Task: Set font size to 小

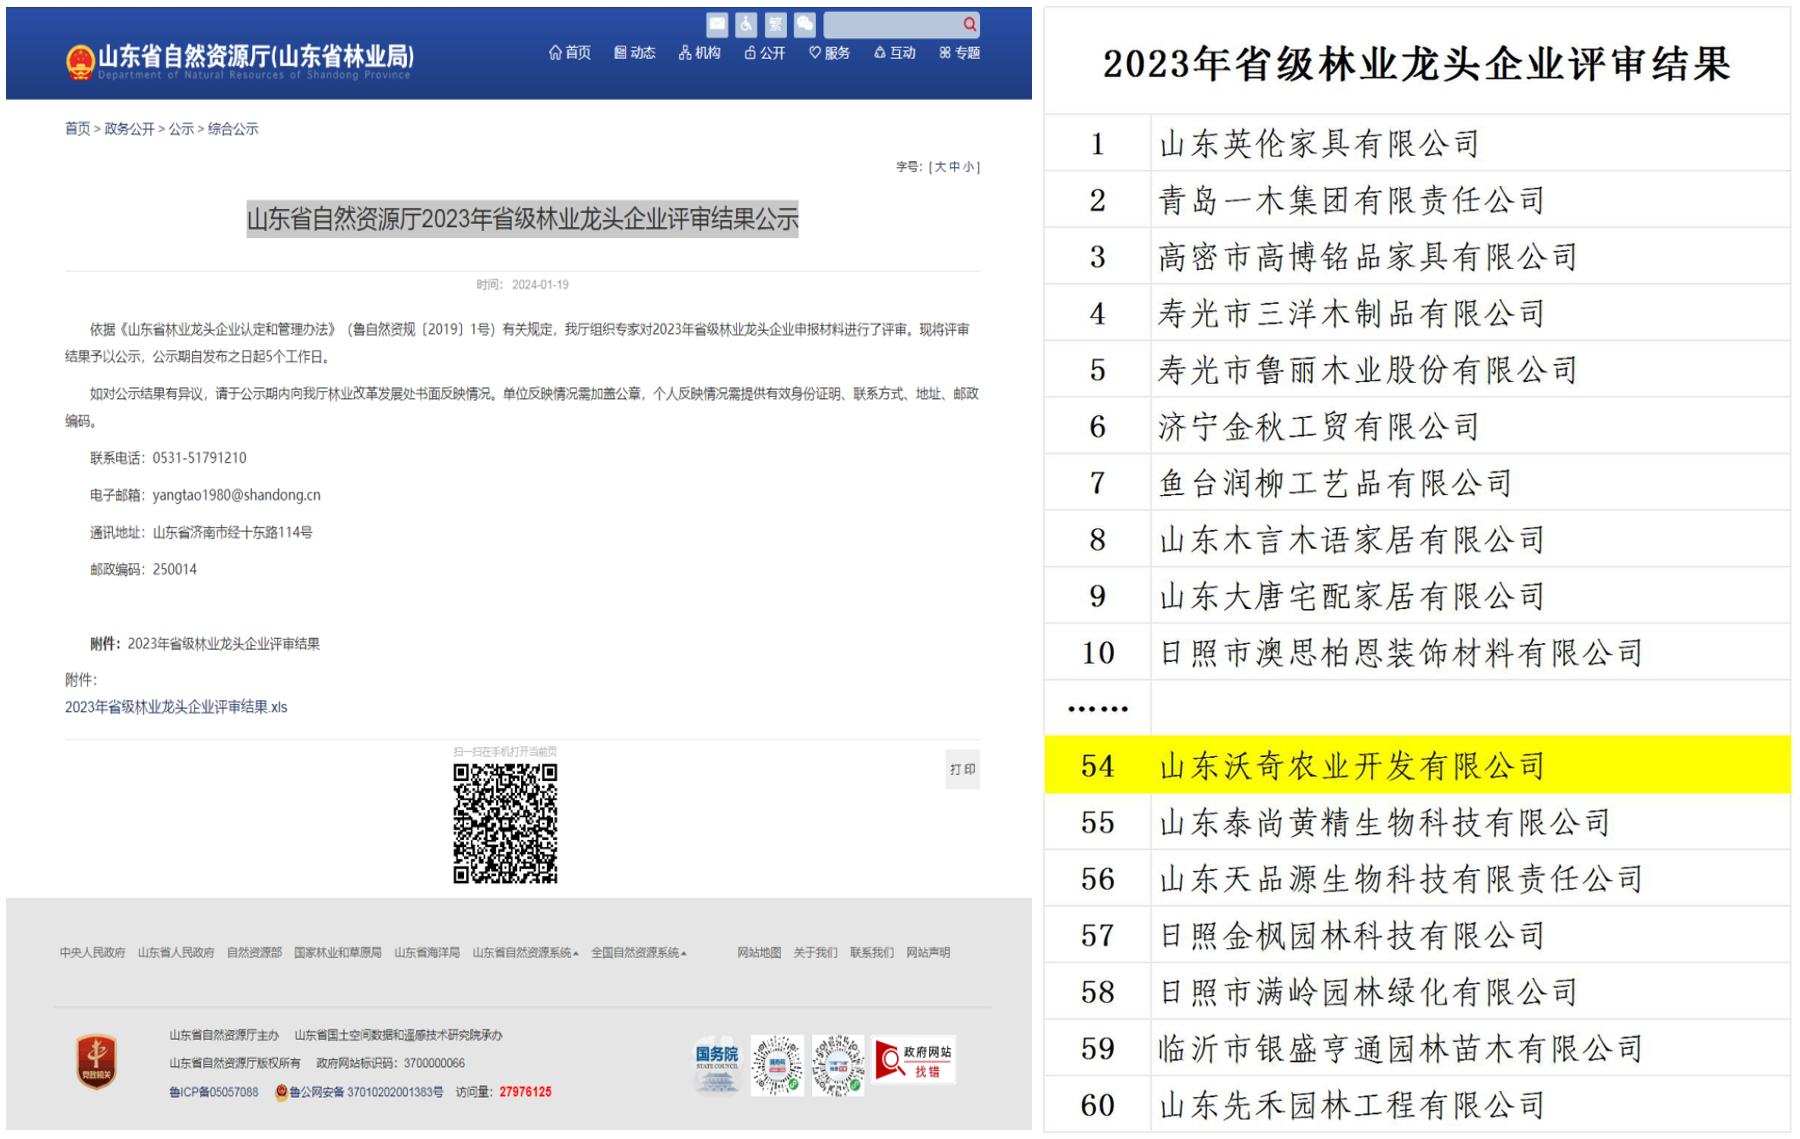Action: pyautogui.click(x=968, y=167)
